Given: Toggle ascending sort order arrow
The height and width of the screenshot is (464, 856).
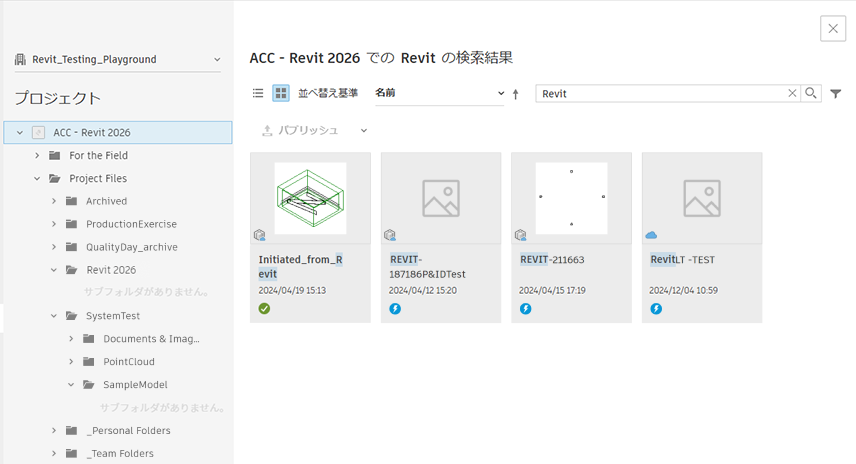Looking at the screenshot, I should [515, 94].
